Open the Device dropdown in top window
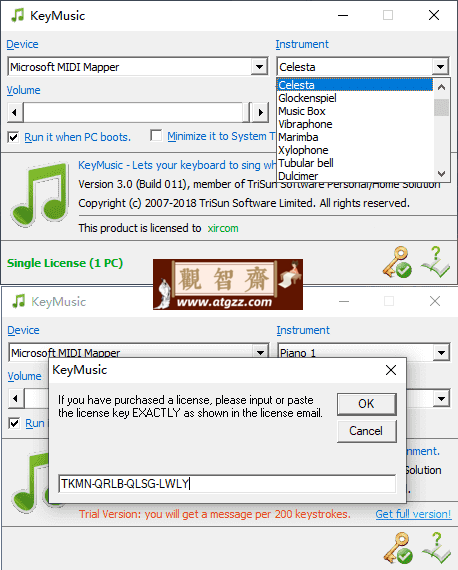Image resolution: width=458 pixels, height=570 pixels. click(x=259, y=67)
